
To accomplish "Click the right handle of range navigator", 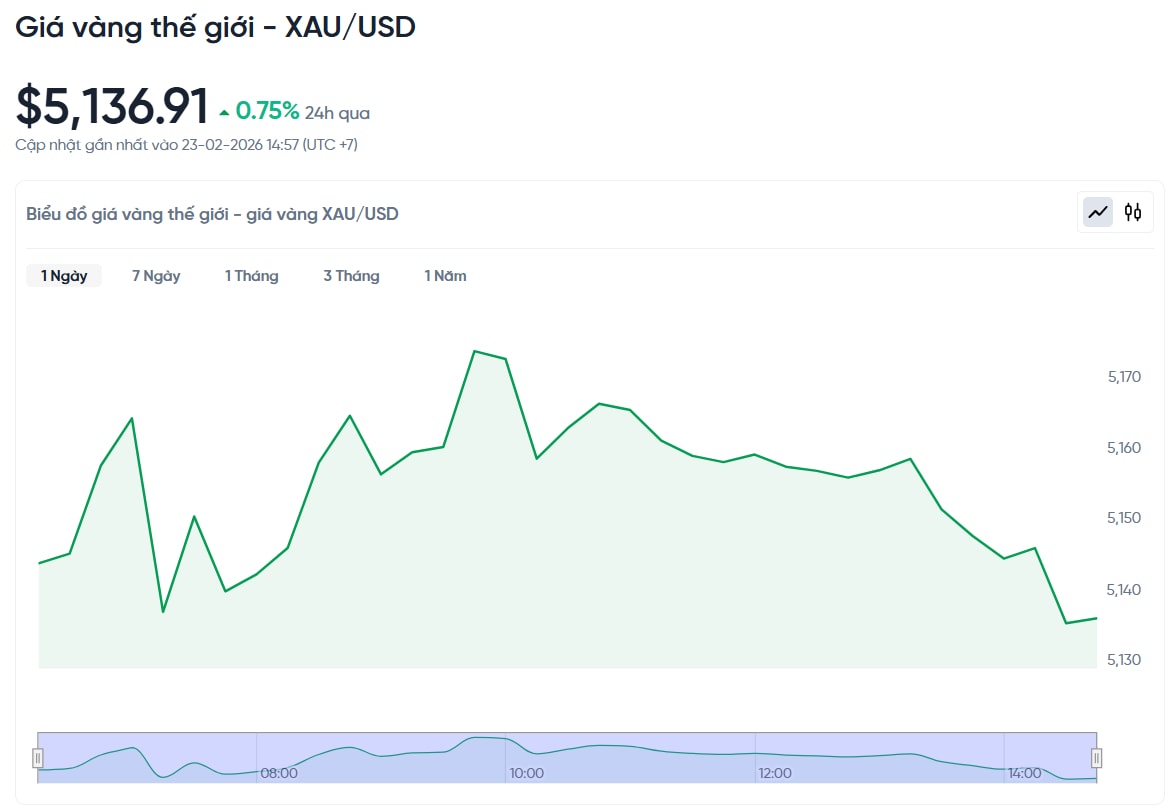I will point(1096,757).
